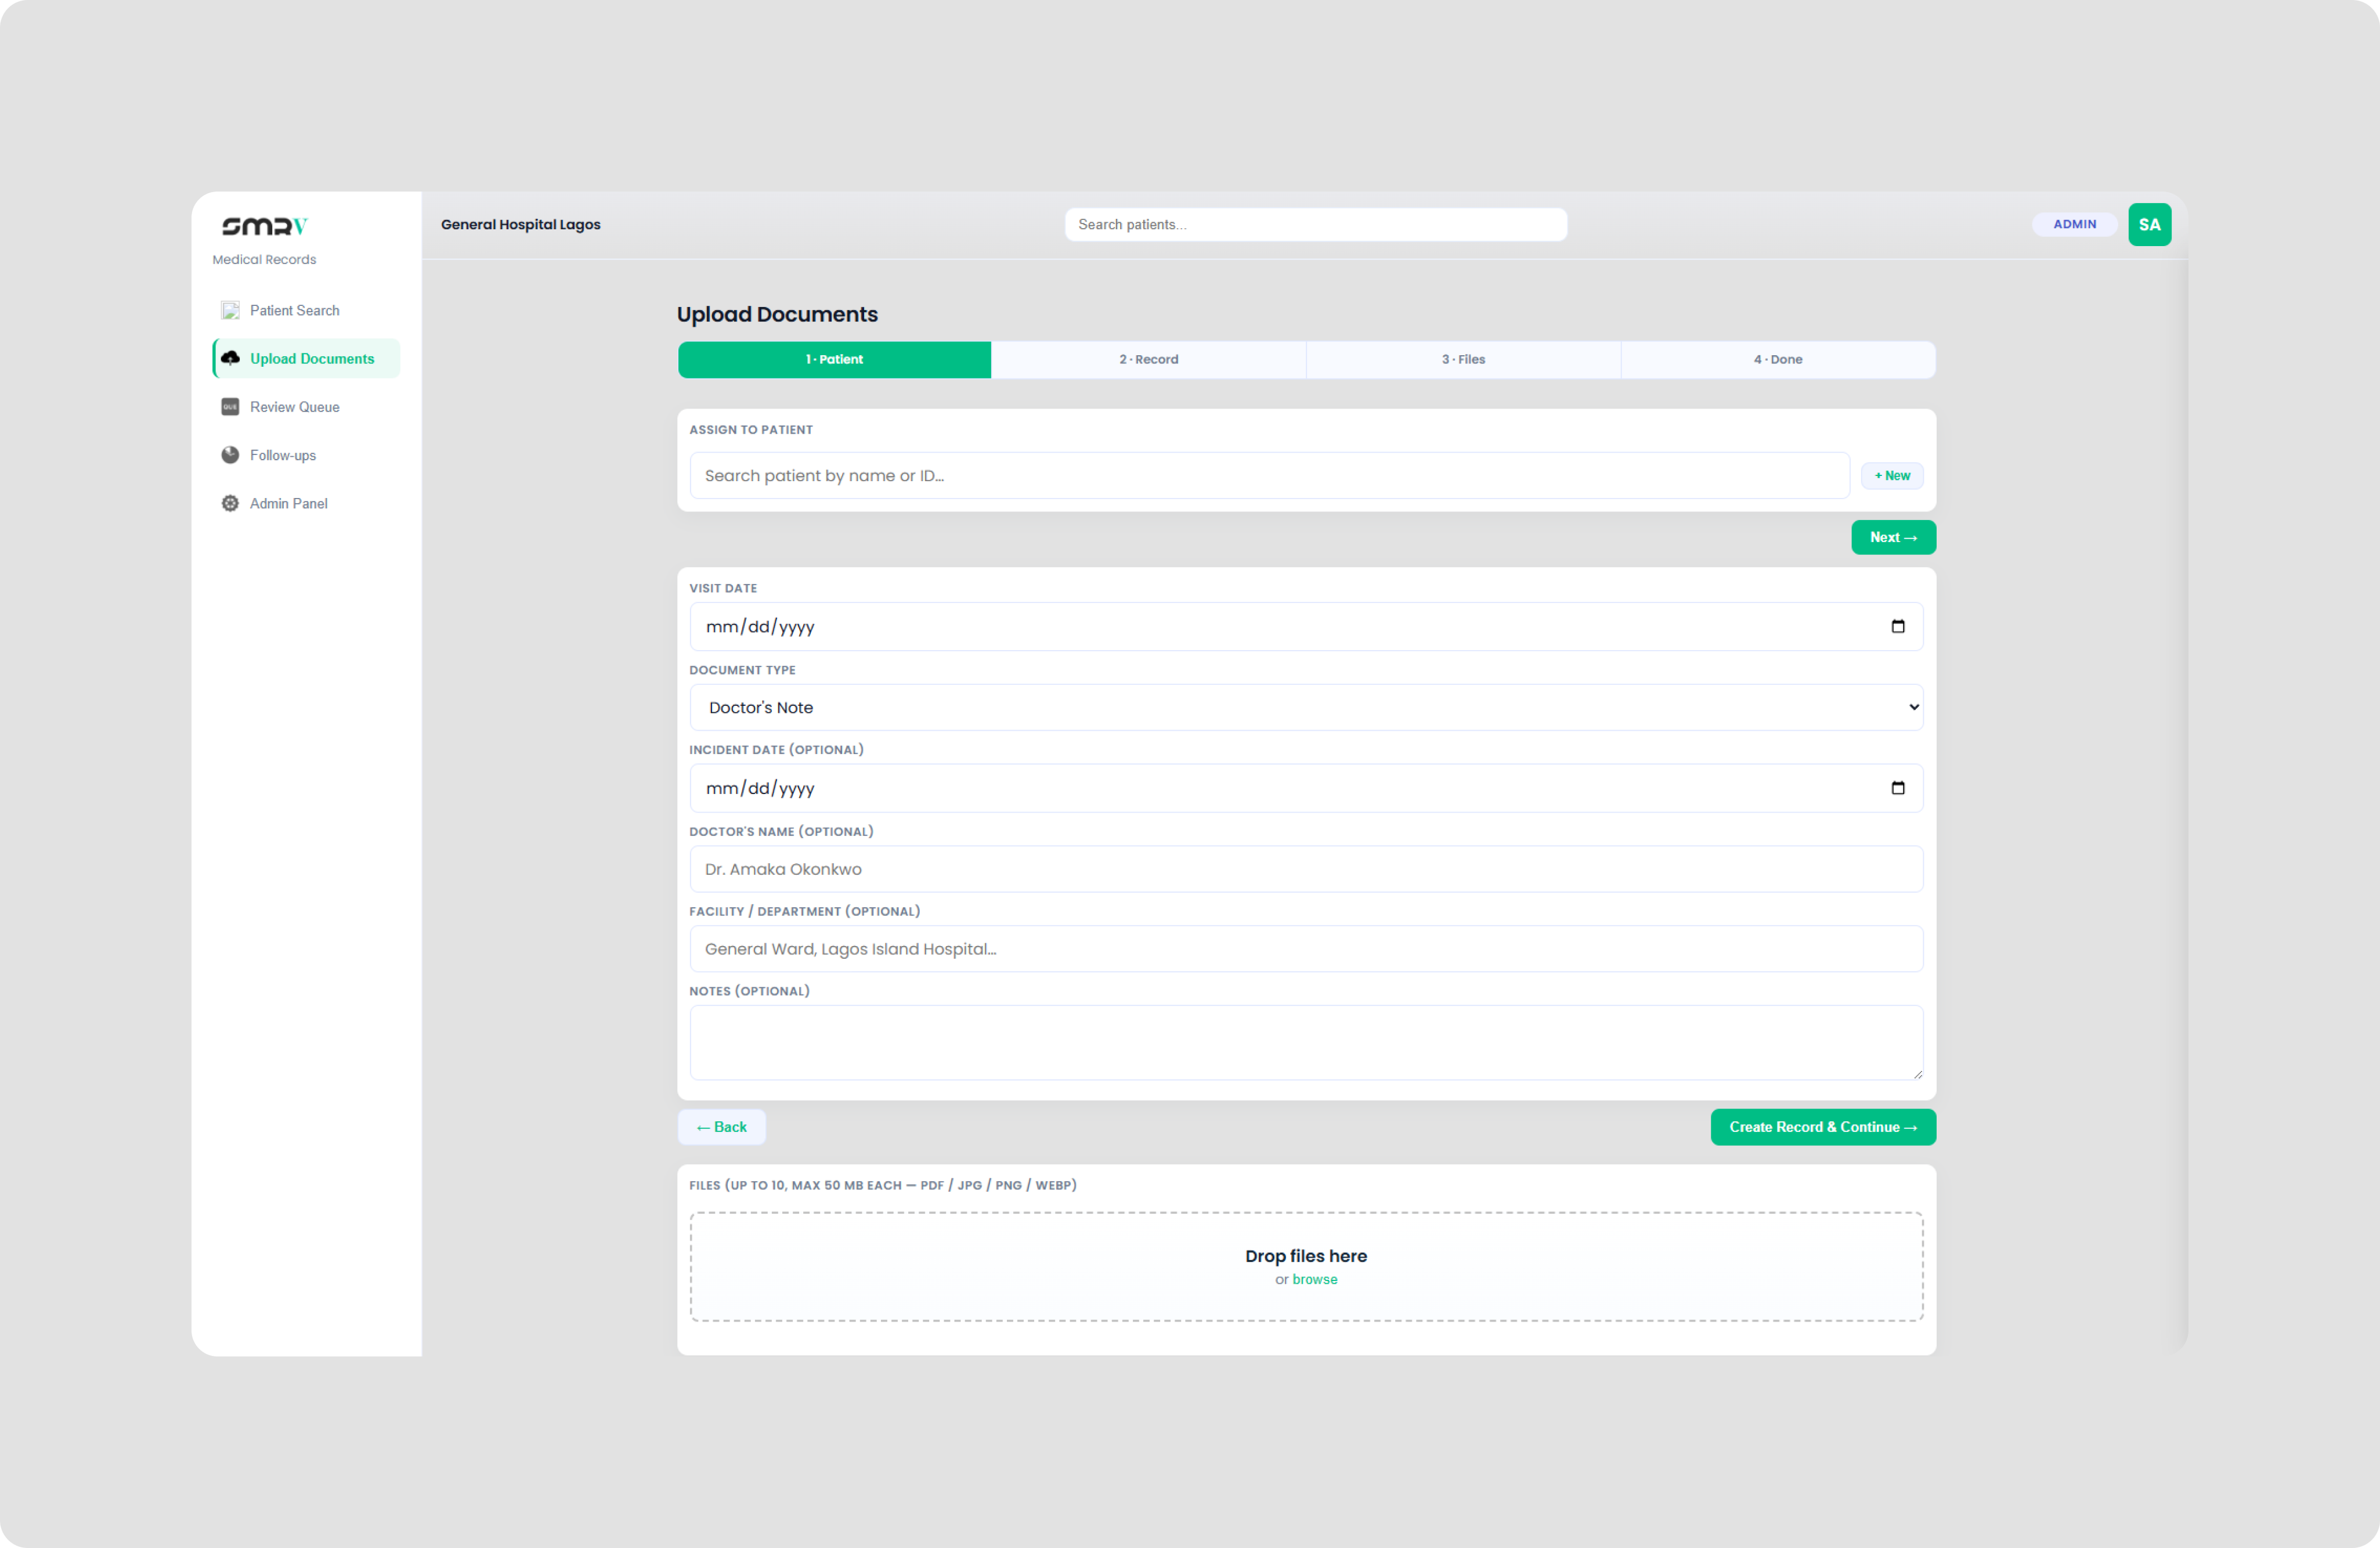Click the browse link to choose files

(x=1315, y=1279)
